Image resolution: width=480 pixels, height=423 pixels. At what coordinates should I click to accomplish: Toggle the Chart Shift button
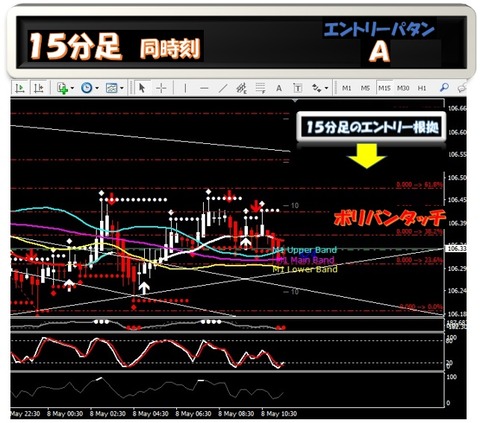(39, 88)
